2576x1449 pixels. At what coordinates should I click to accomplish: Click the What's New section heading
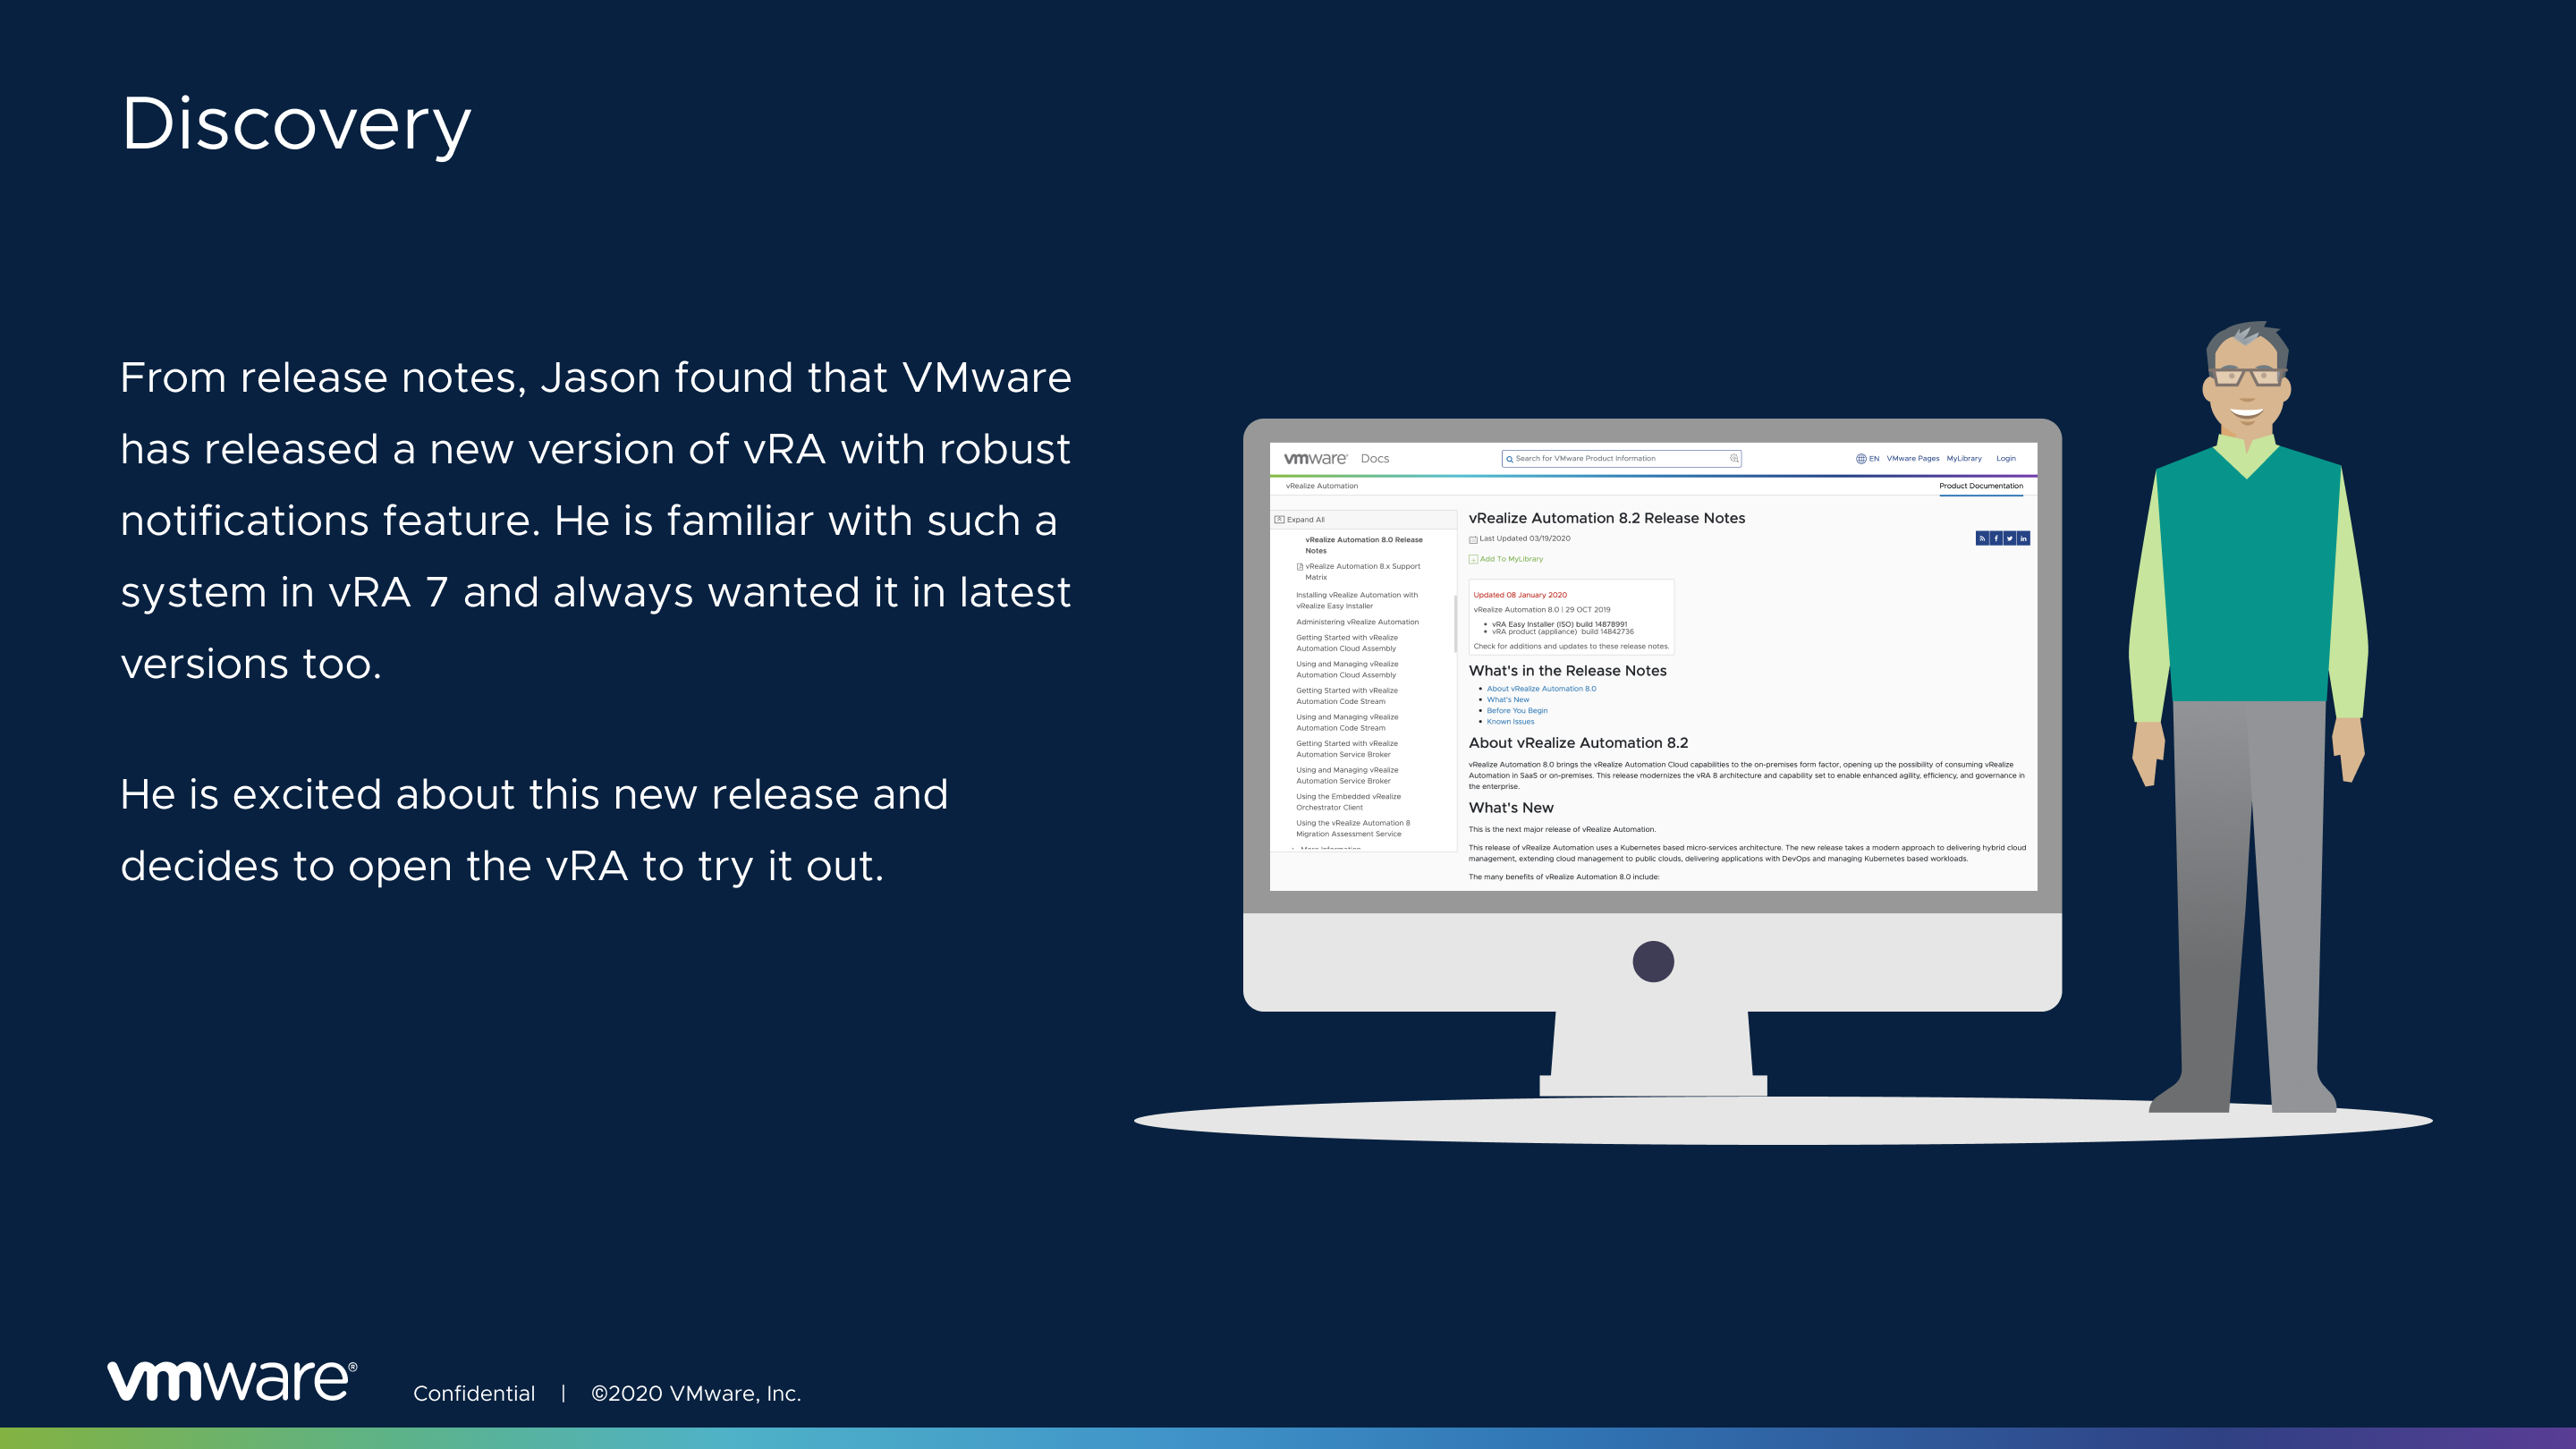1511,808
